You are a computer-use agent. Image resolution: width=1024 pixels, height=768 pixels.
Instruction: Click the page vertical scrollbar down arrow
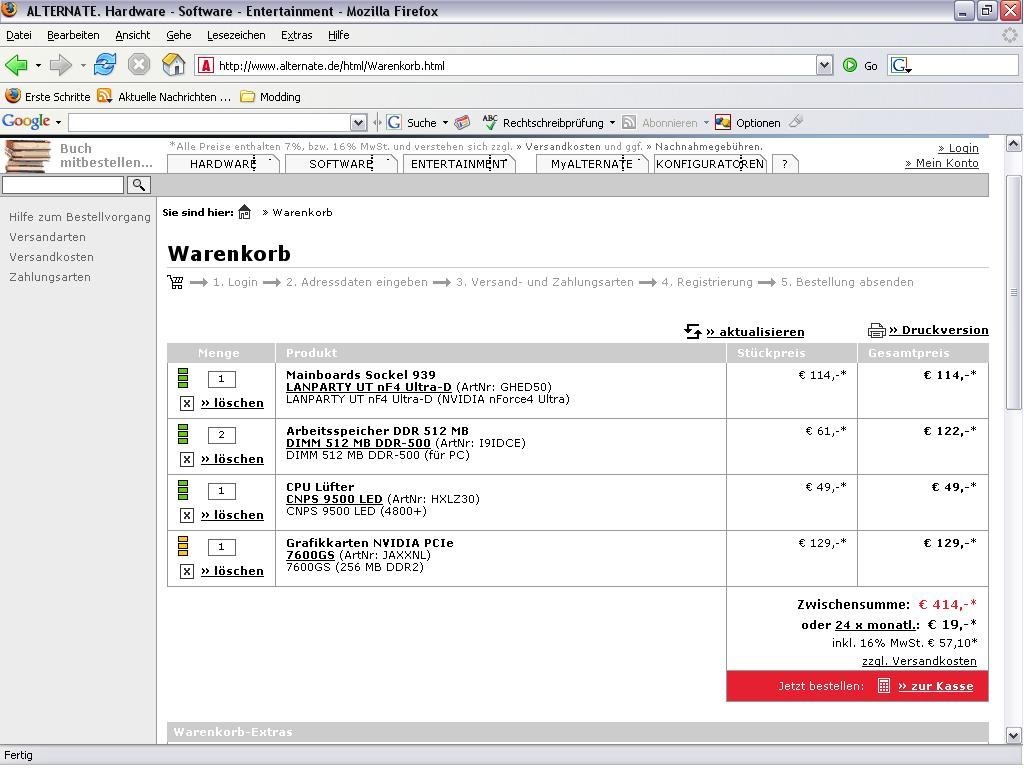[x=1014, y=735]
